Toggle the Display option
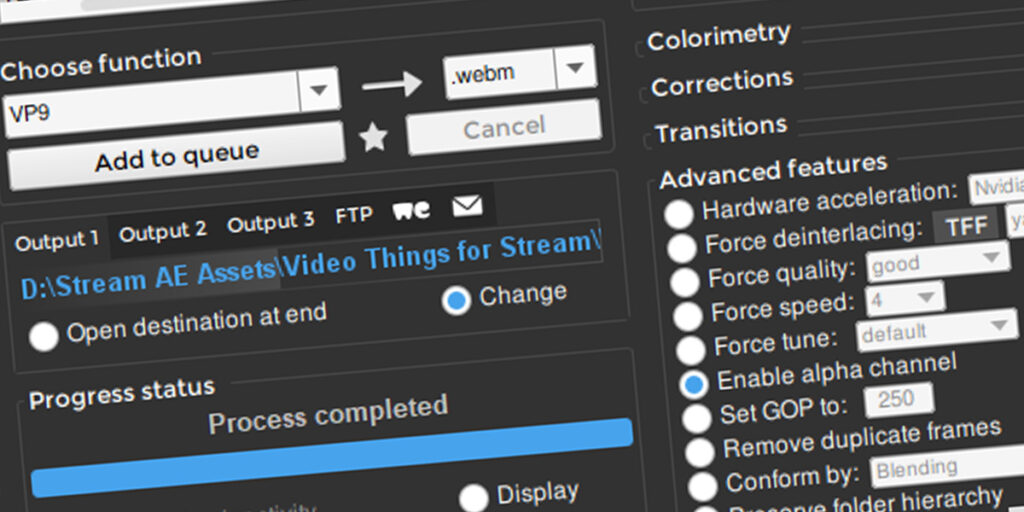This screenshot has width=1024, height=512. pyautogui.click(x=474, y=498)
